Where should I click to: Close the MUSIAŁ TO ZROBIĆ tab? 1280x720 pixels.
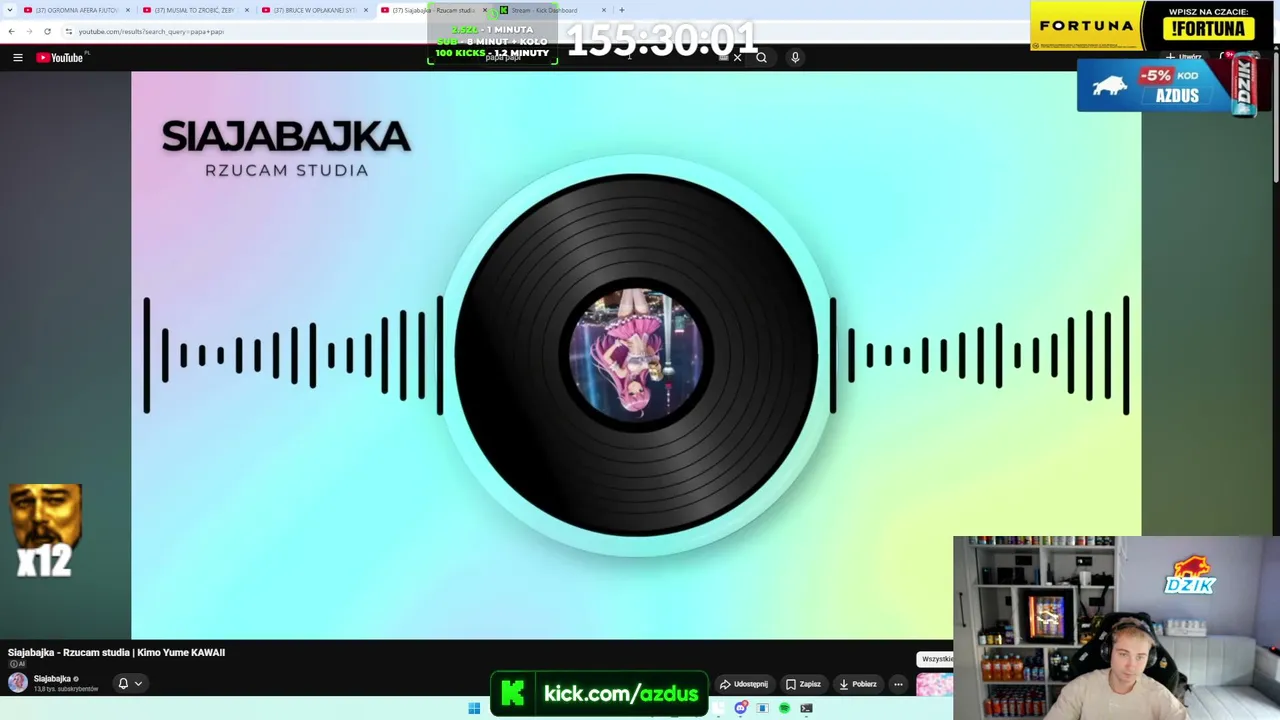tap(247, 10)
